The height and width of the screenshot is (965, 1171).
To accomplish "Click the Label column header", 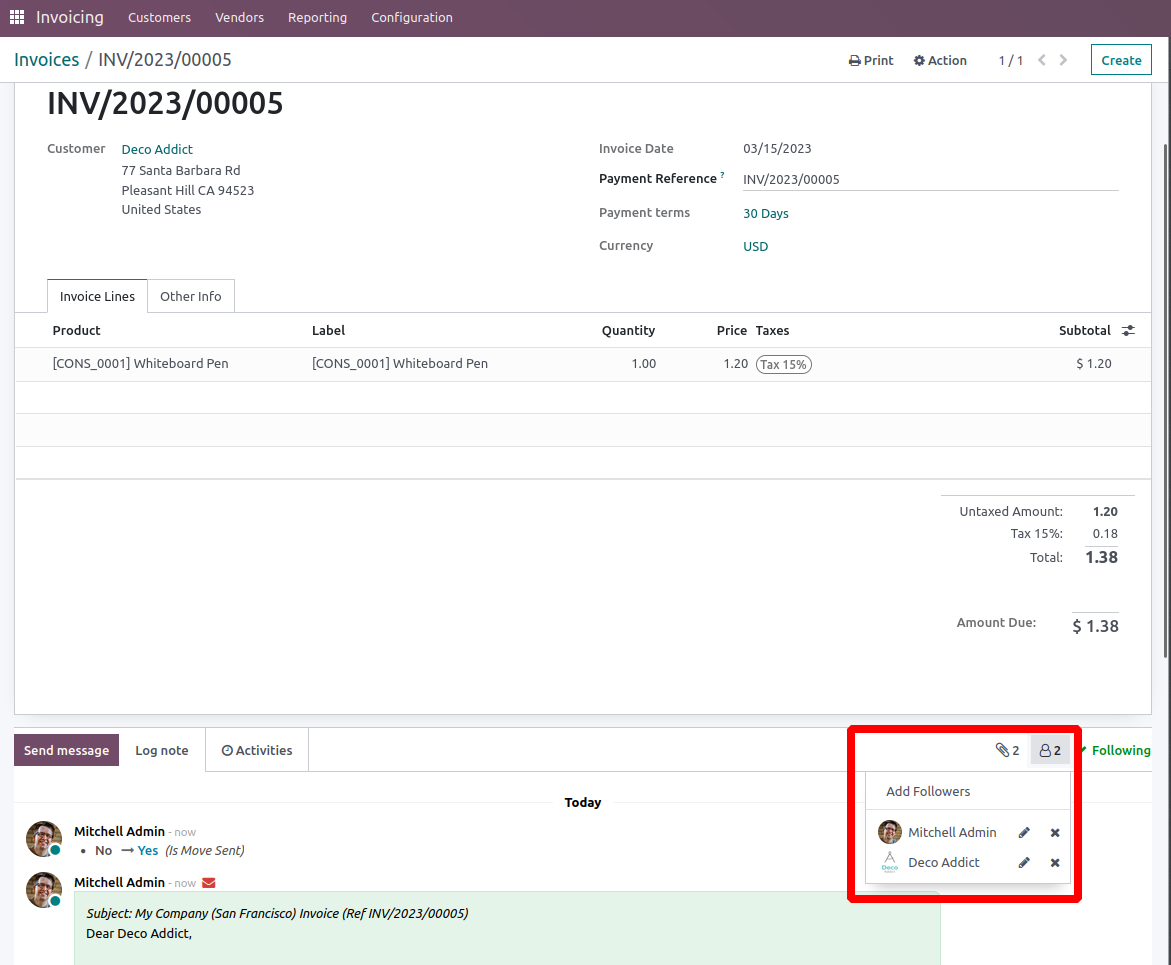I will [x=329, y=330].
